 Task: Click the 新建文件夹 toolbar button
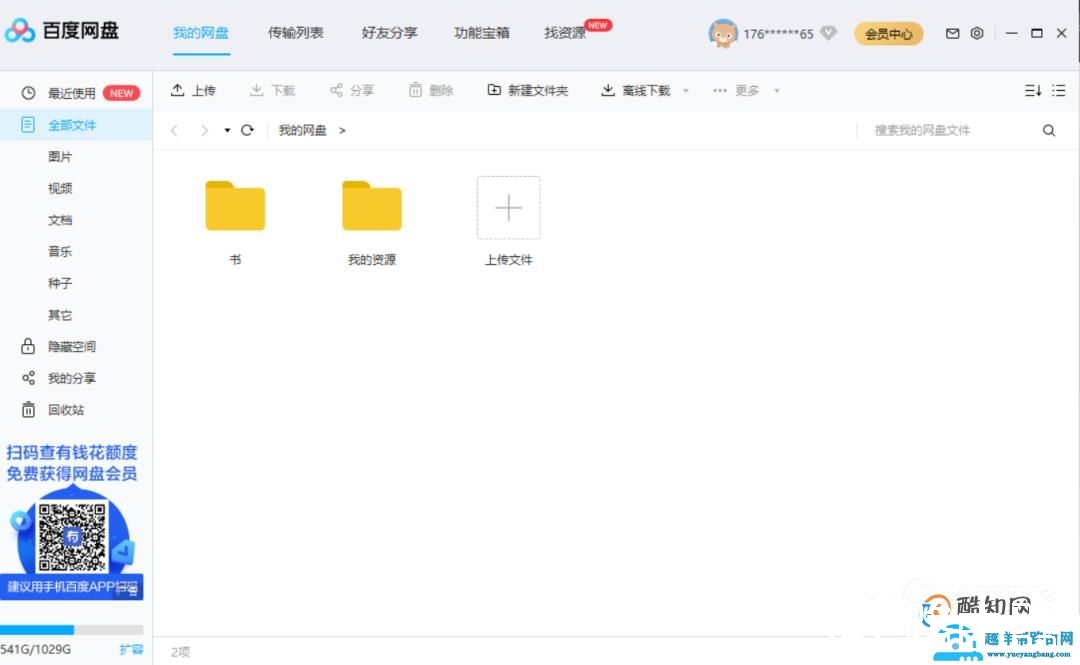point(528,90)
